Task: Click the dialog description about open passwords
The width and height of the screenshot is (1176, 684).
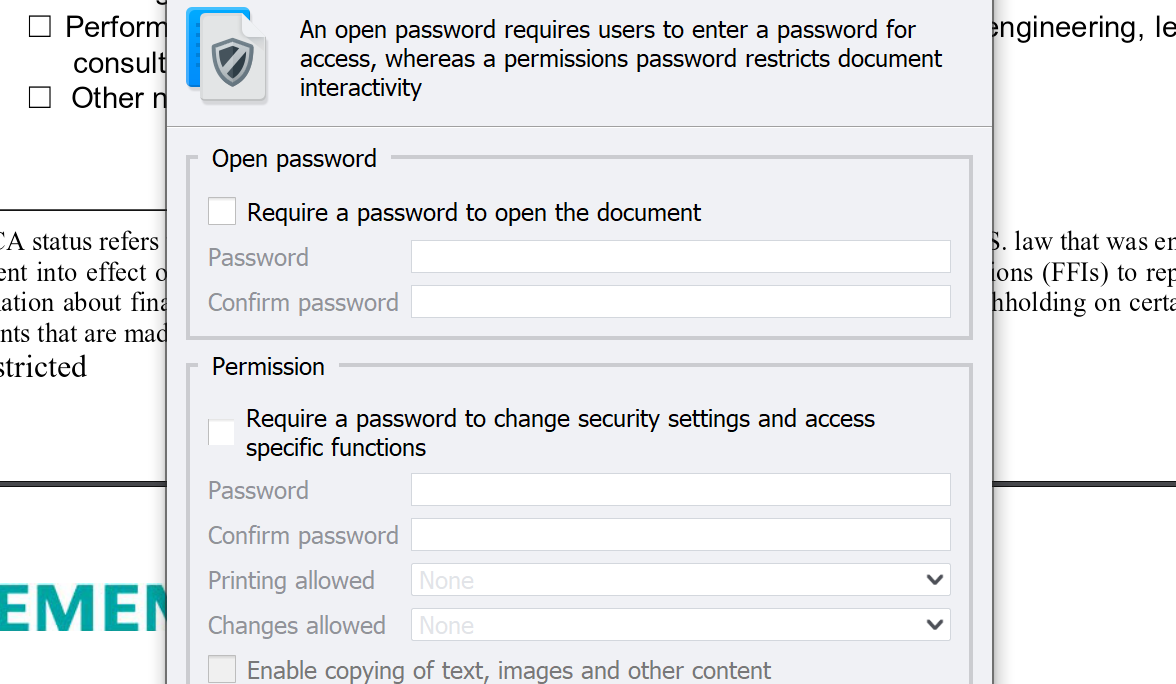Action: [620, 59]
